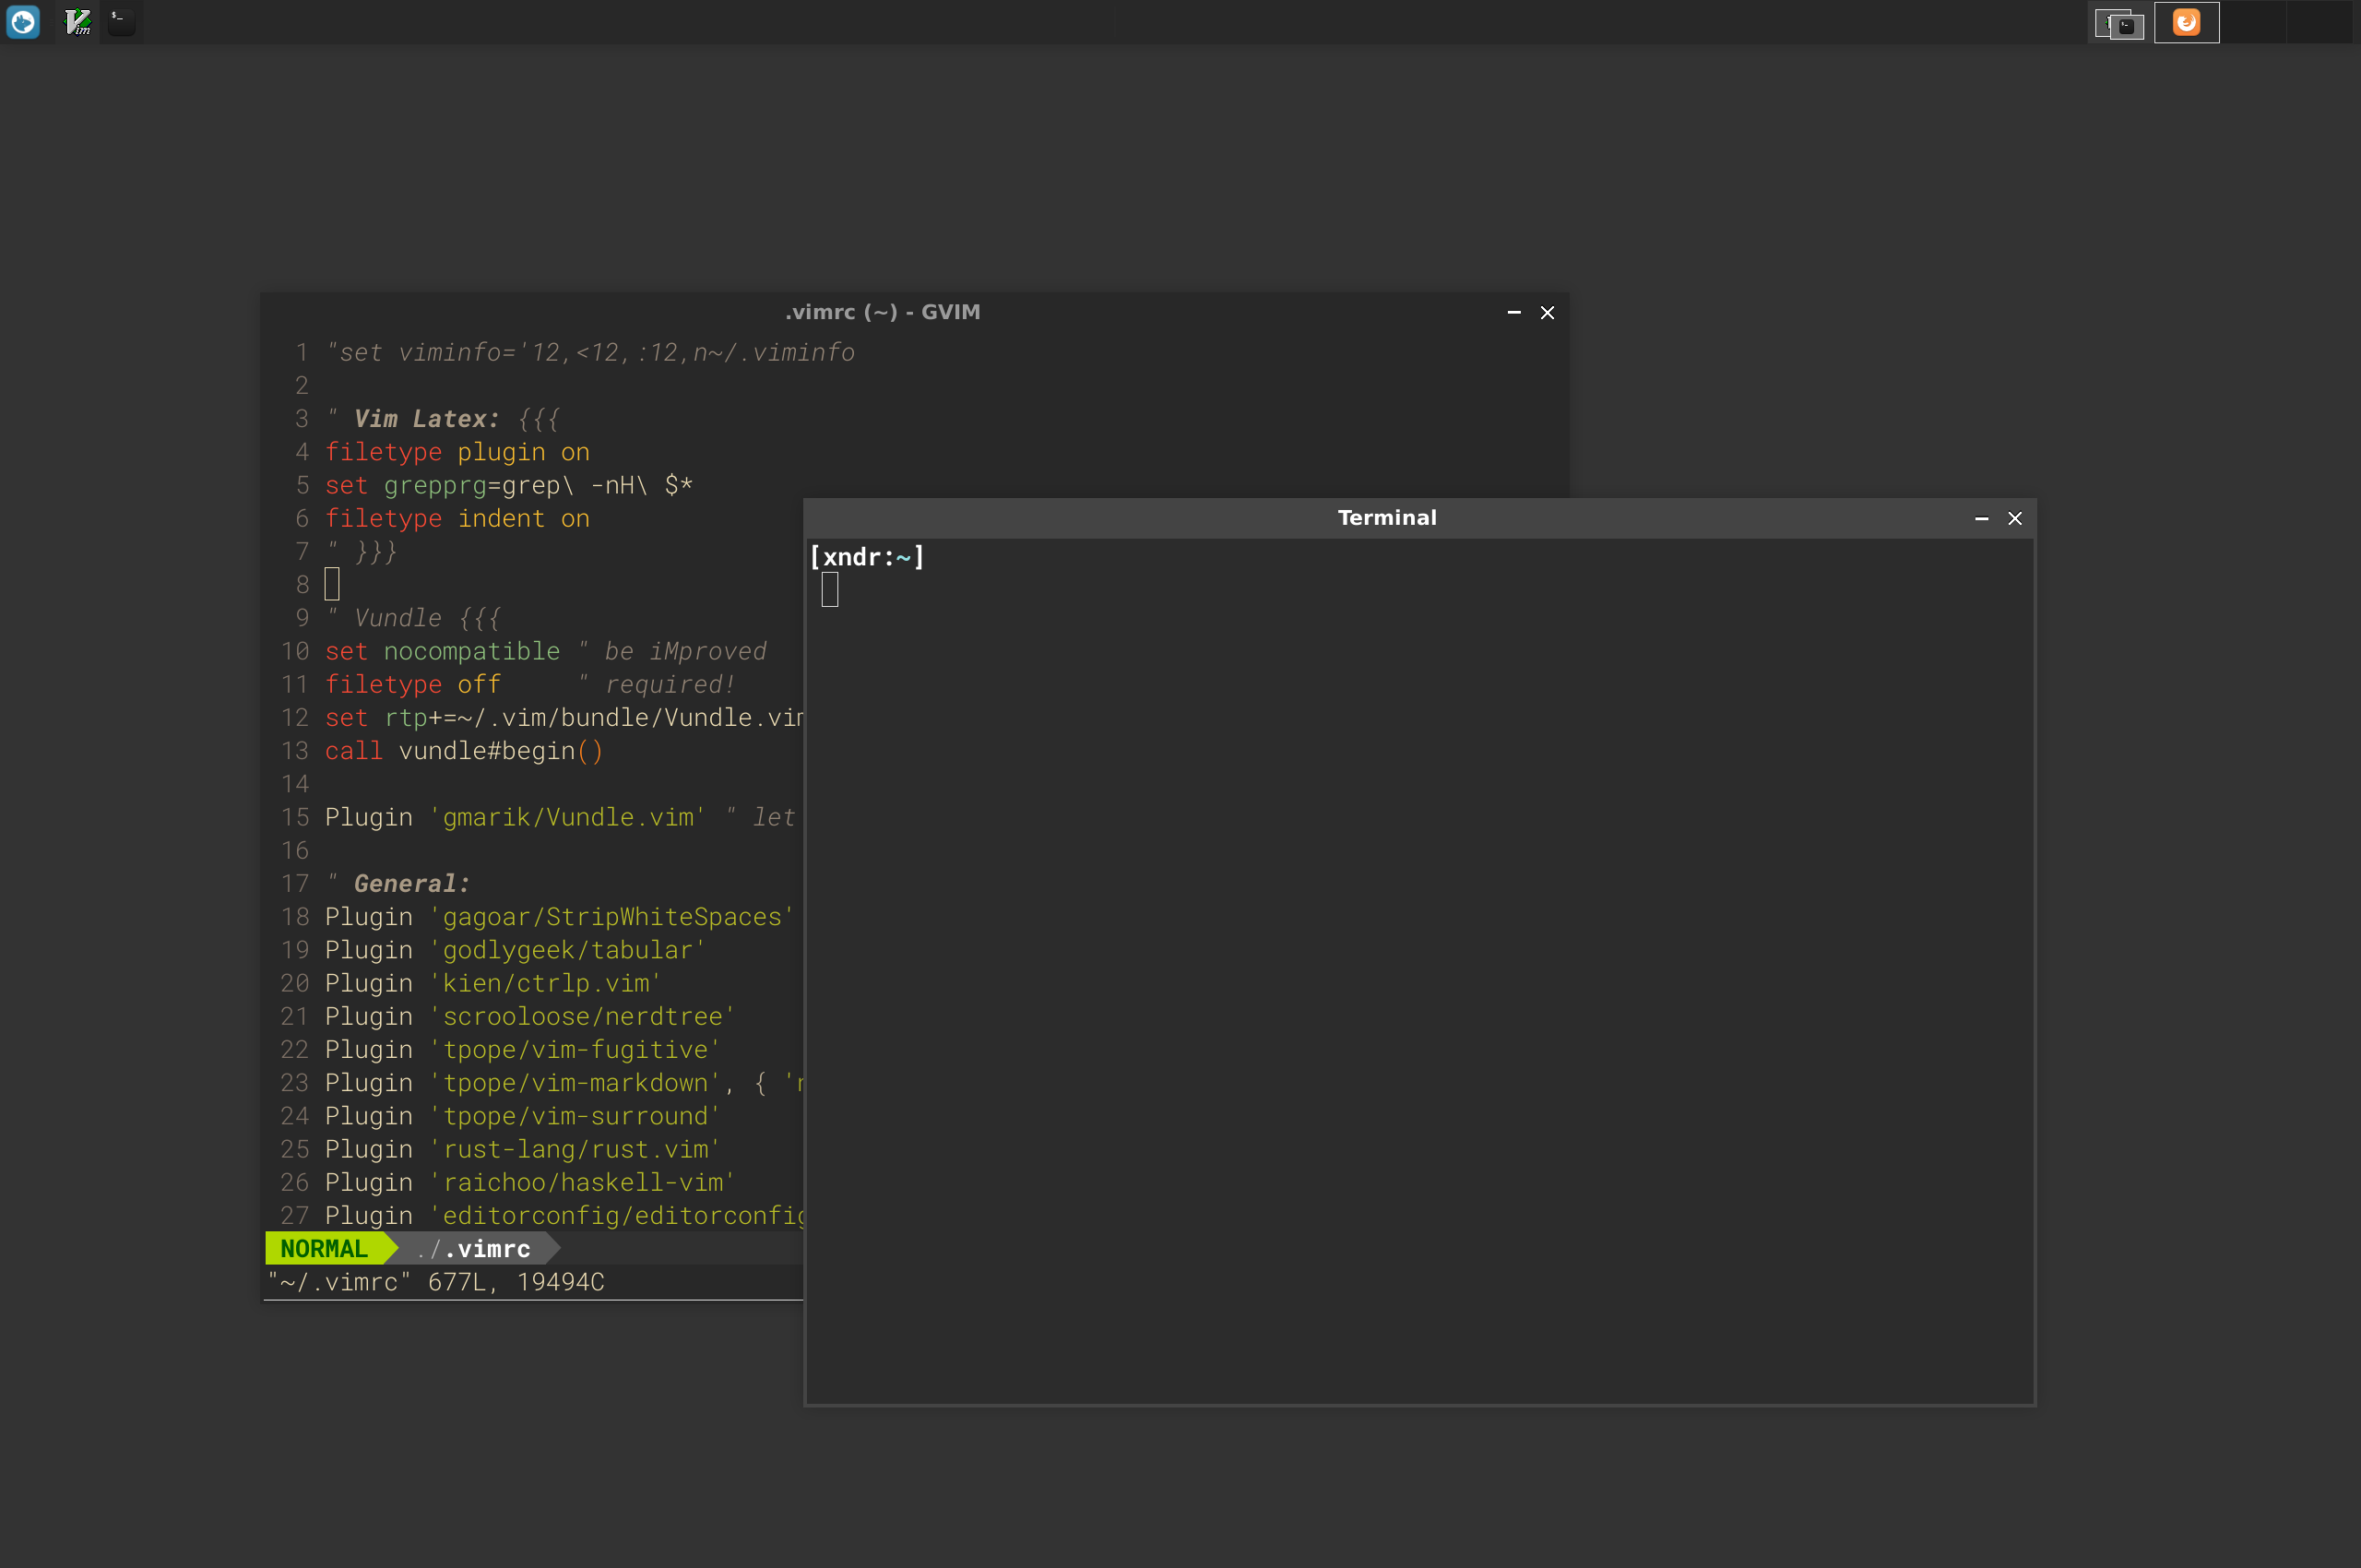Switch to the third empty workspace
This screenshot has height=1568, width=2361.
[2253, 22]
